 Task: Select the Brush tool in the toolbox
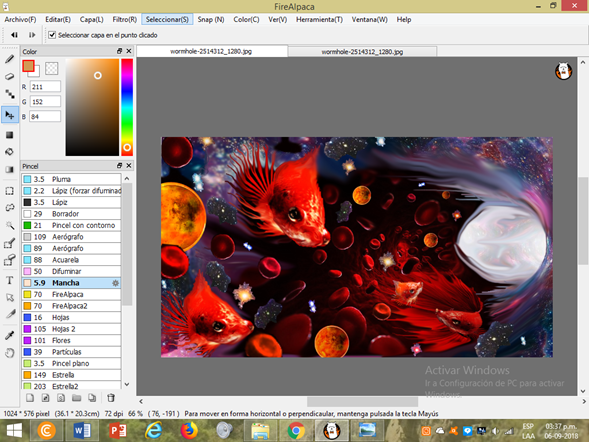pos(9,59)
